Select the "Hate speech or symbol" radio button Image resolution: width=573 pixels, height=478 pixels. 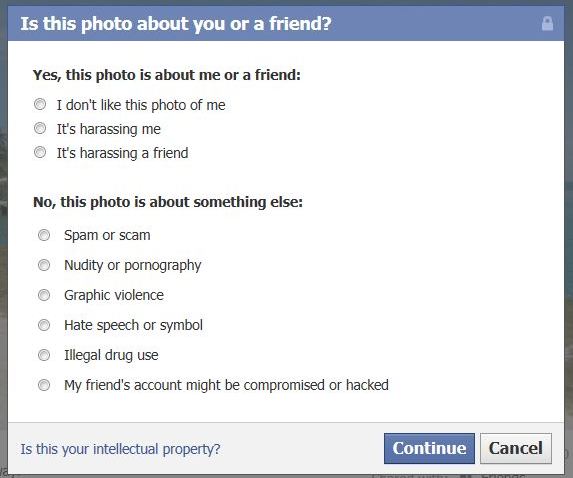click(x=44, y=325)
